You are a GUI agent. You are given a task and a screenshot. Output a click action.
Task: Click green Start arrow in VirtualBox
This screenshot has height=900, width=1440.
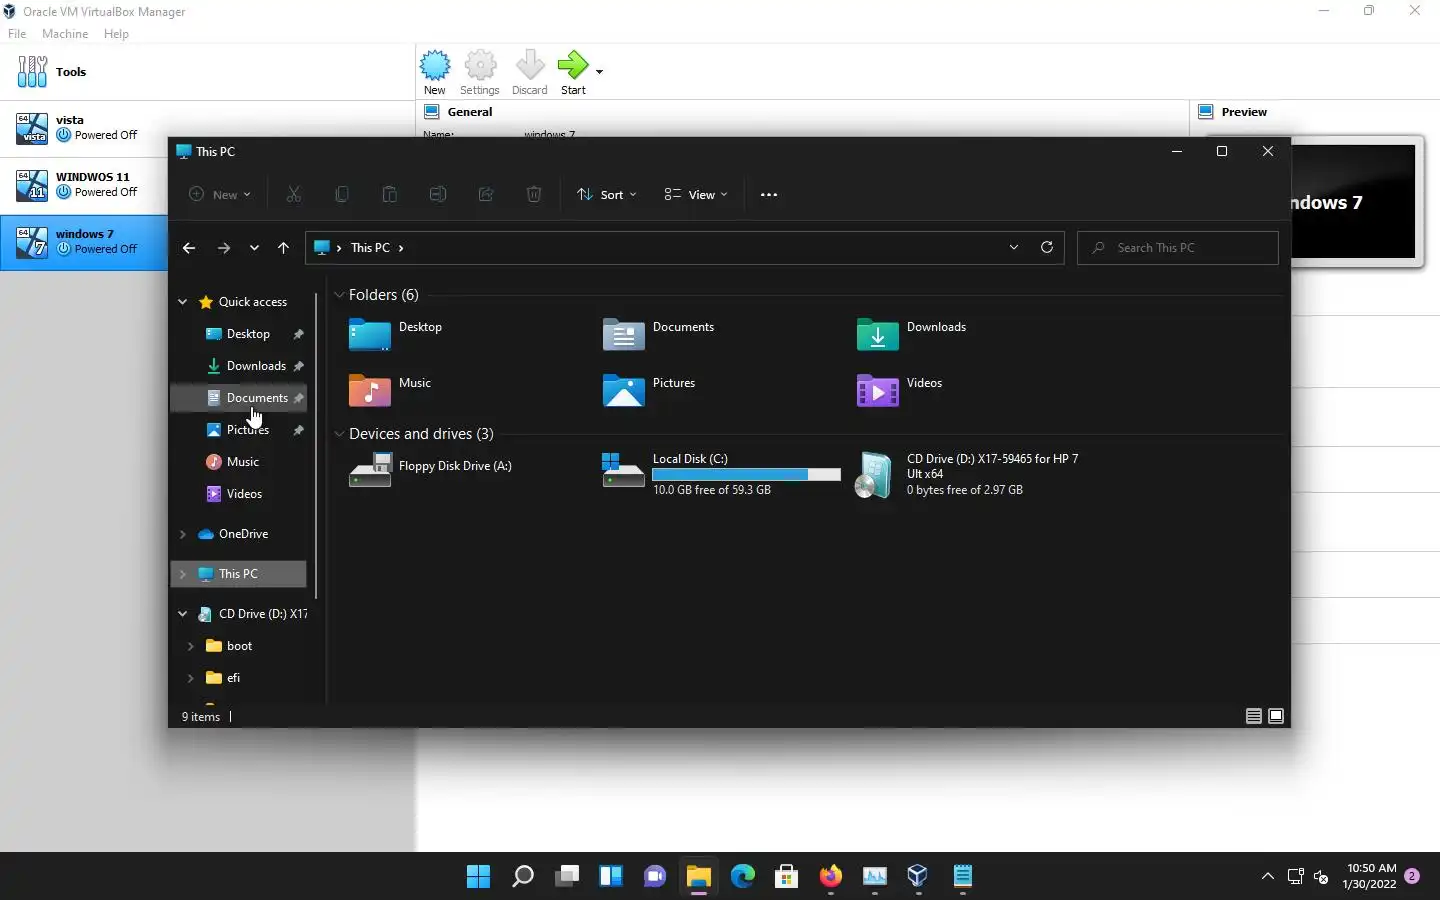[x=573, y=73]
